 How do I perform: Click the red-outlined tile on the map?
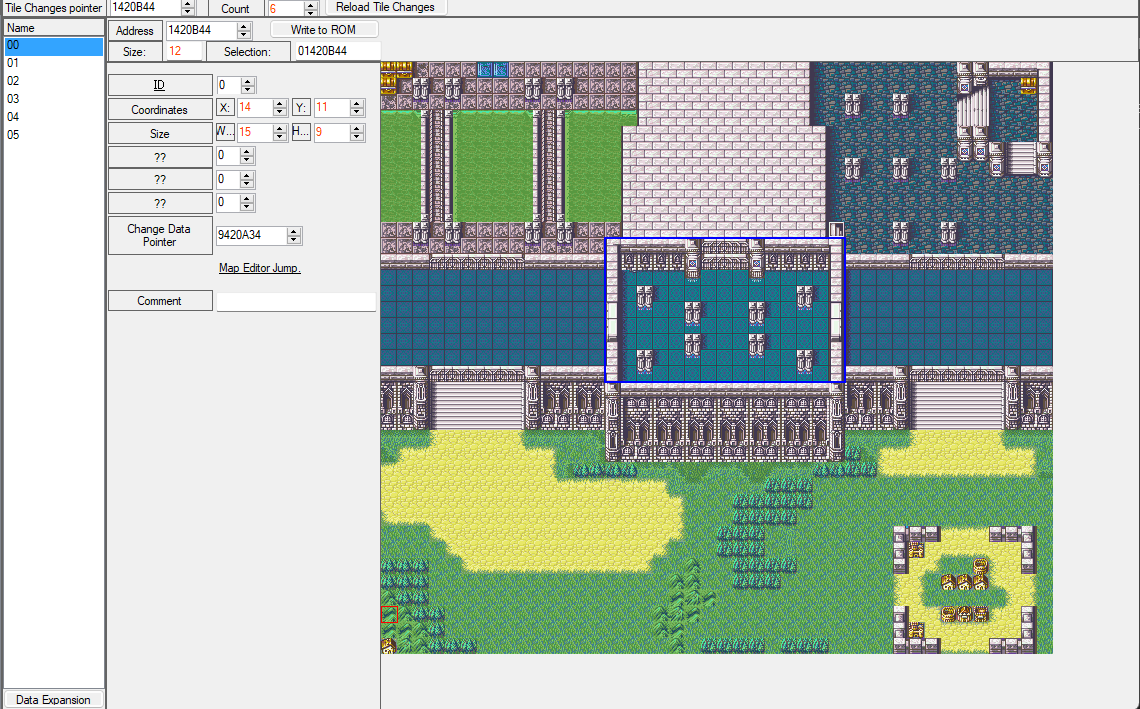[389, 614]
